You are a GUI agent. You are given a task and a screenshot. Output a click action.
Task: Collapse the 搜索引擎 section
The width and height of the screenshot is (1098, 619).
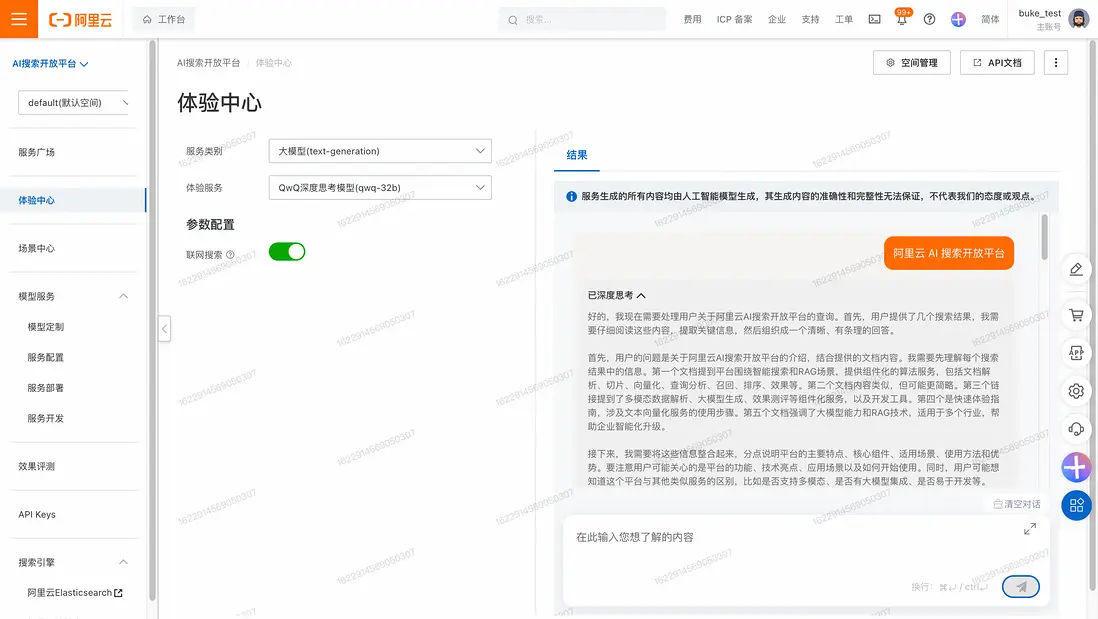tap(123, 562)
